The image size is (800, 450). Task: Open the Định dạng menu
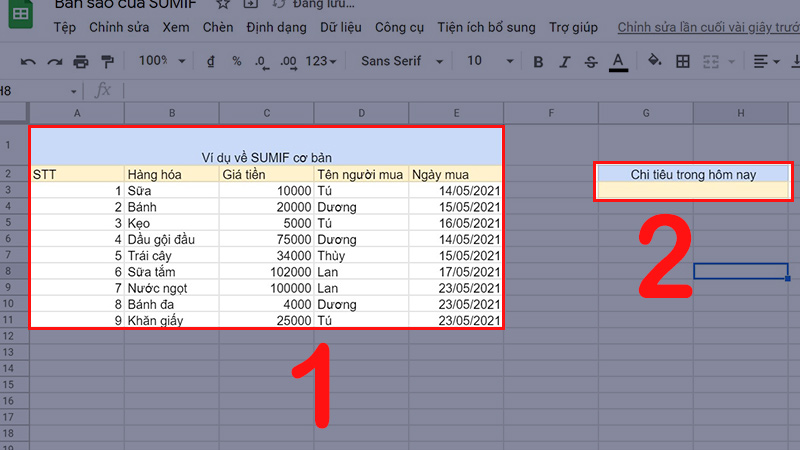click(276, 27)
